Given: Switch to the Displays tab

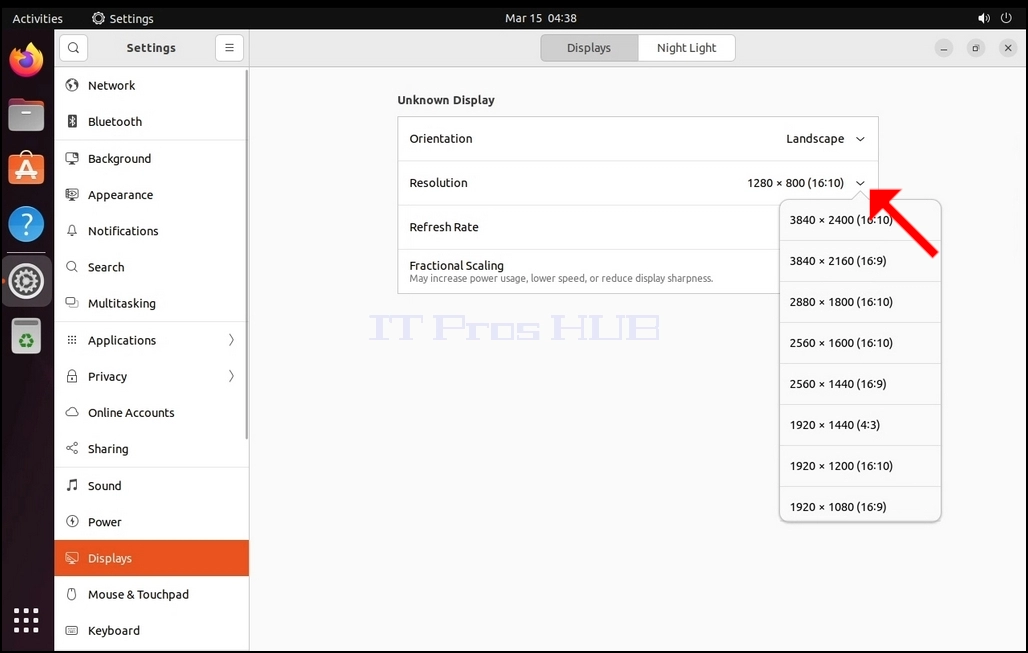Looking at the screenshot, I should point(589,48).
